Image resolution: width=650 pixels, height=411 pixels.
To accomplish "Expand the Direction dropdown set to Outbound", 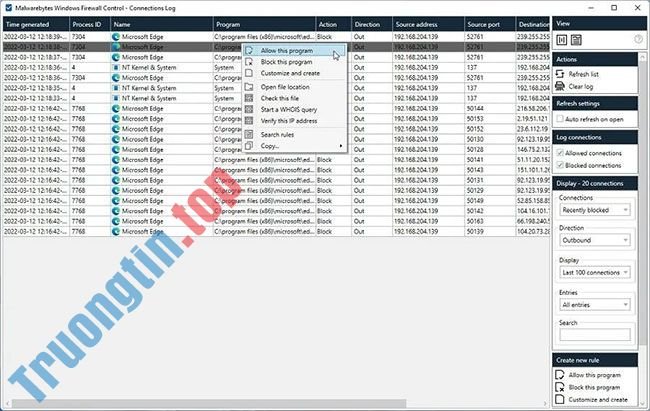I will pos(594,241).
